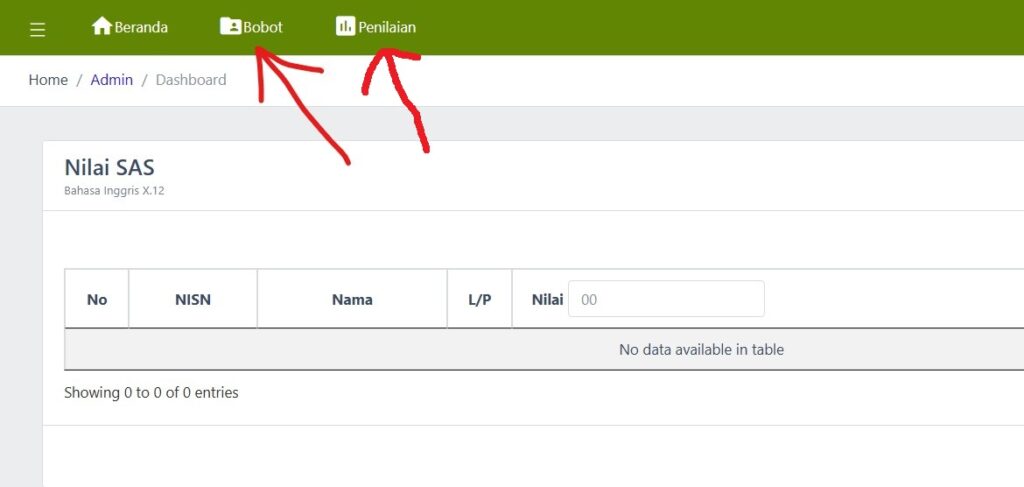The height and width of the screenshot is (487, 1024).
Task: Click the "Showing 0 to 0" entries text
Action: 151,393
